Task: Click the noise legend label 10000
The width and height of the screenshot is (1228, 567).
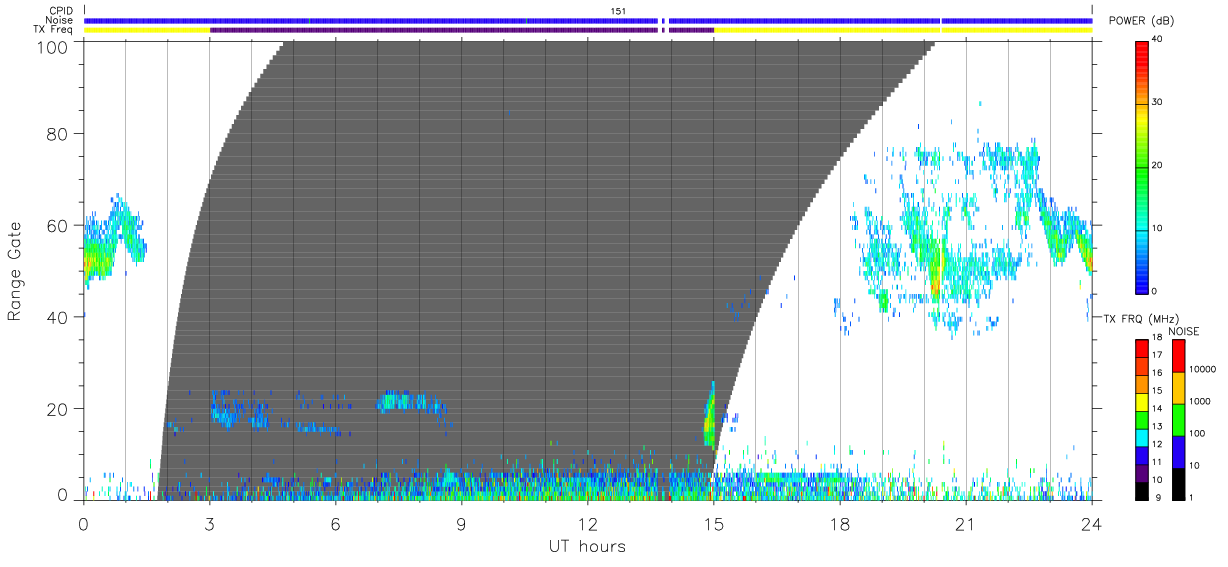Action: click(1201, 369)
